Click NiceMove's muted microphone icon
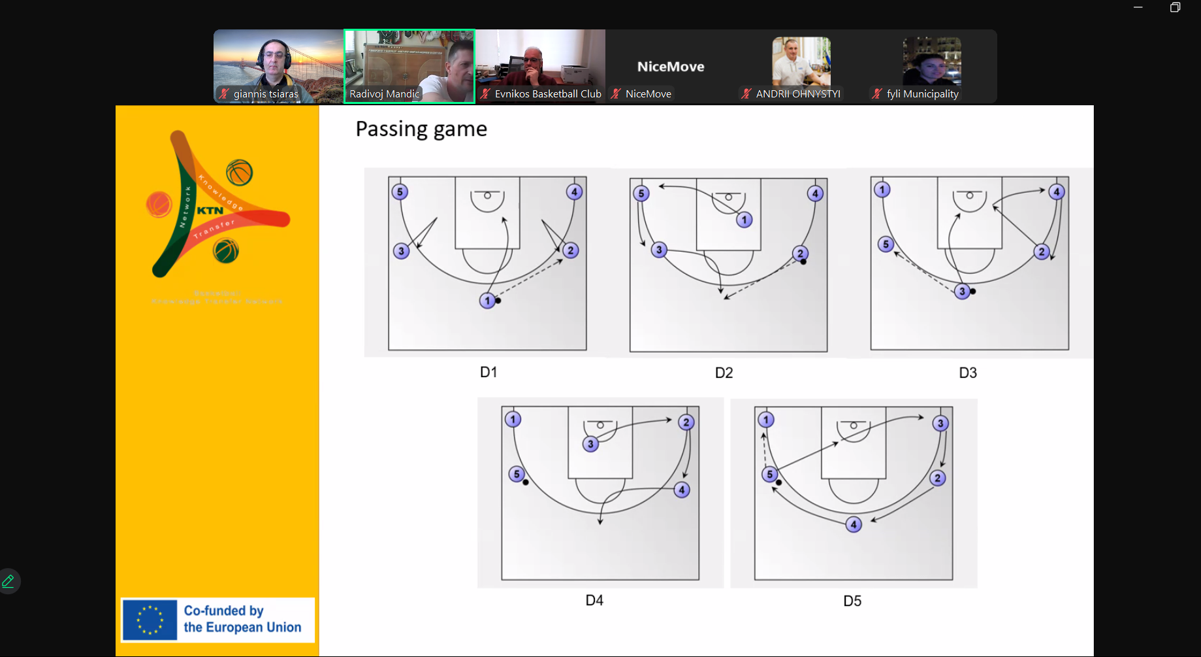 tap(616, 94)
